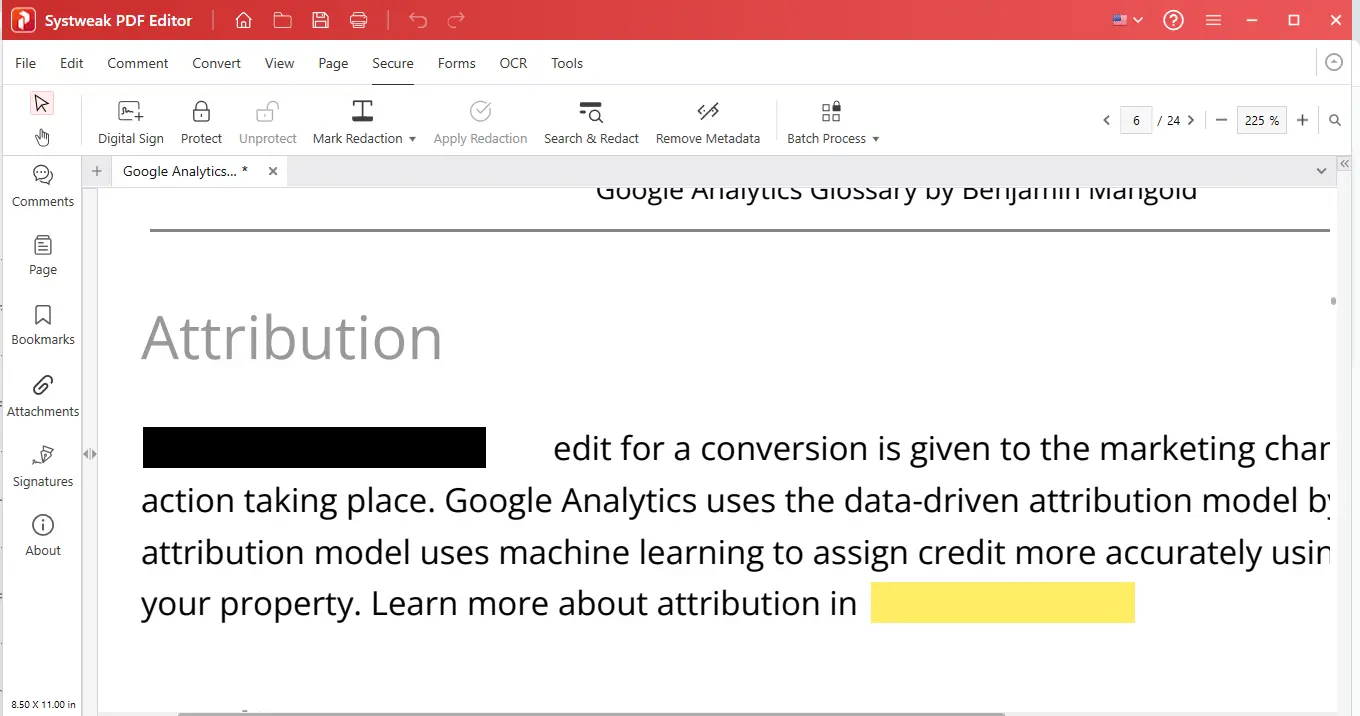Viewport: 1360px width, 716px height.
Task: Click the black redaction box
Action: [x=314, y=448]
